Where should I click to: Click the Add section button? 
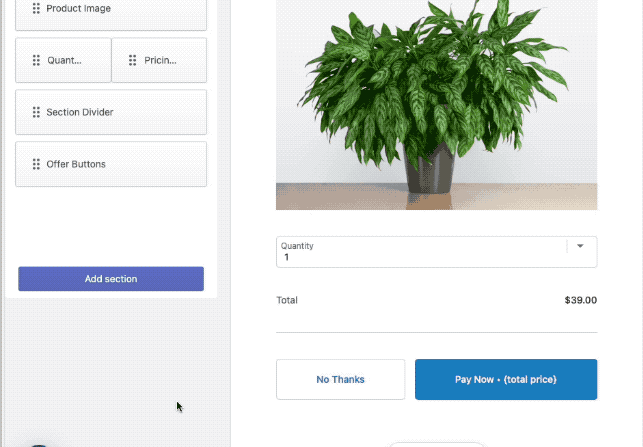(x=111, y=279)
